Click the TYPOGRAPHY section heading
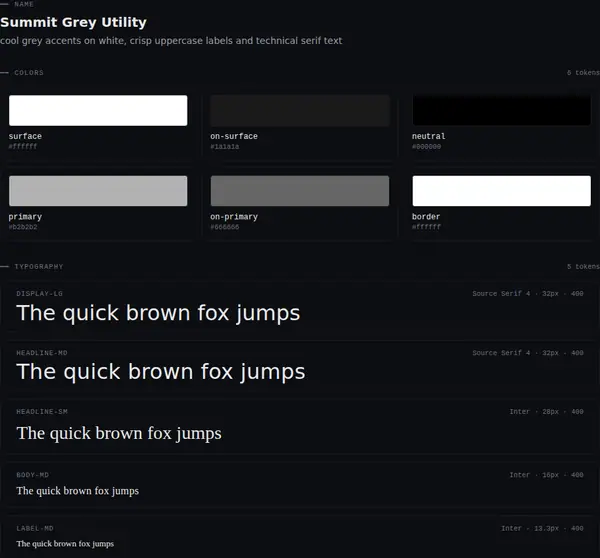 pos(39,266)
